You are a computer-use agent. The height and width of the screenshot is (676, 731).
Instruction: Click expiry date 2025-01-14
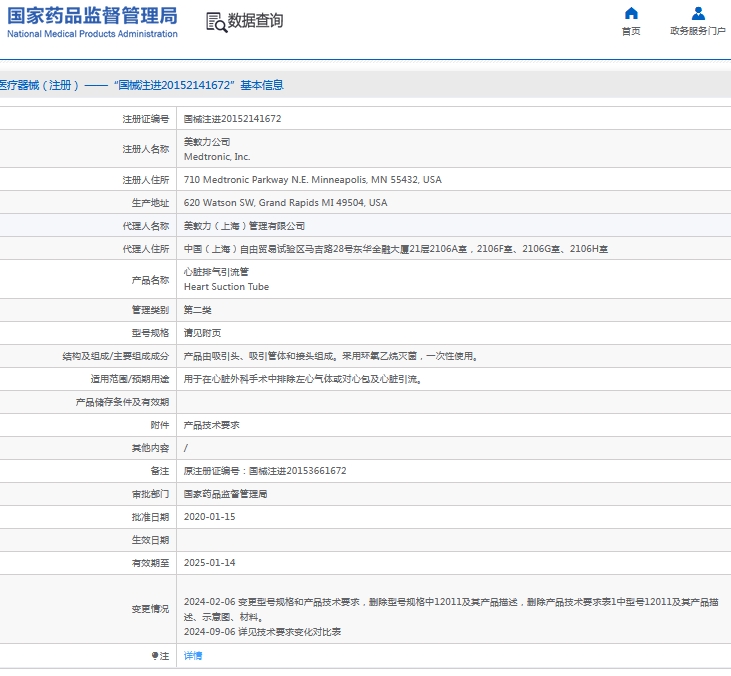click(x=209, y=563)
